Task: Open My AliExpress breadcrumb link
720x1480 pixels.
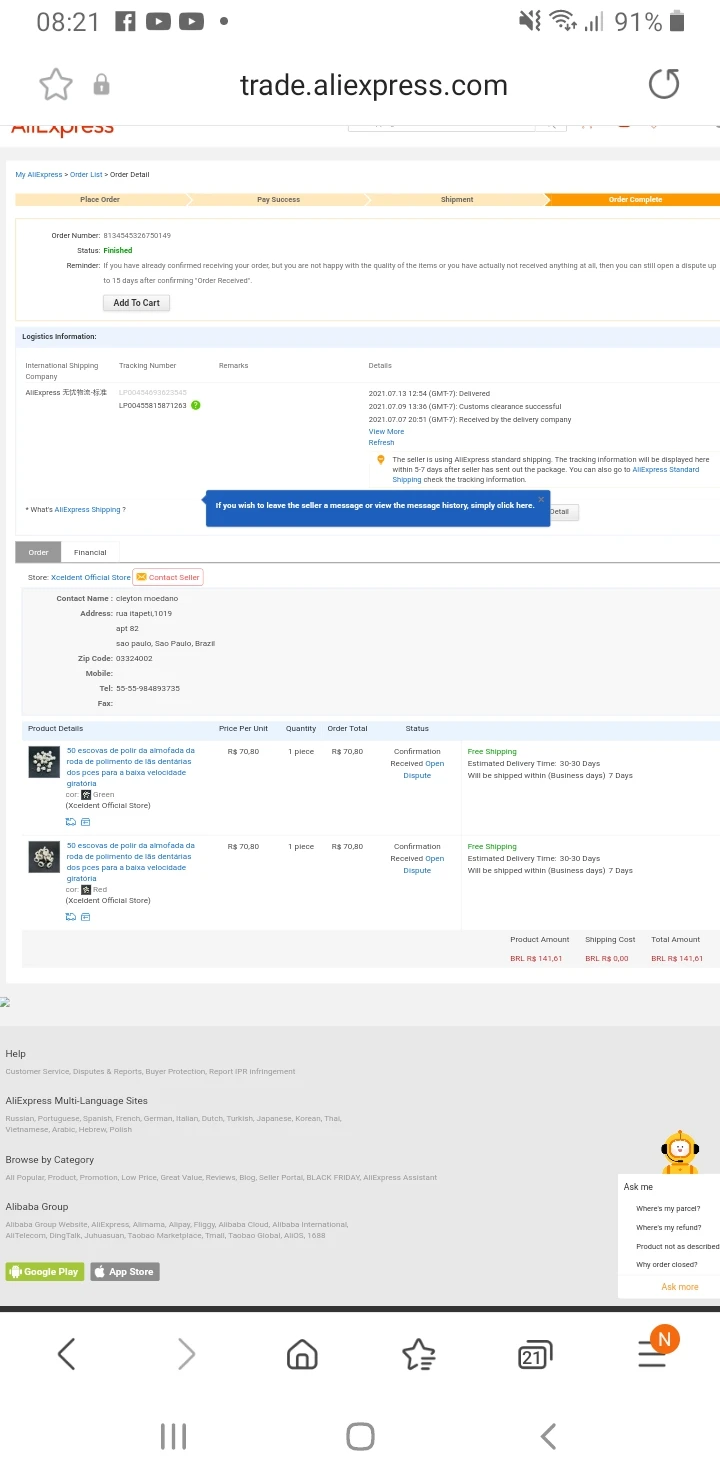Action: (x=38, y=175)
